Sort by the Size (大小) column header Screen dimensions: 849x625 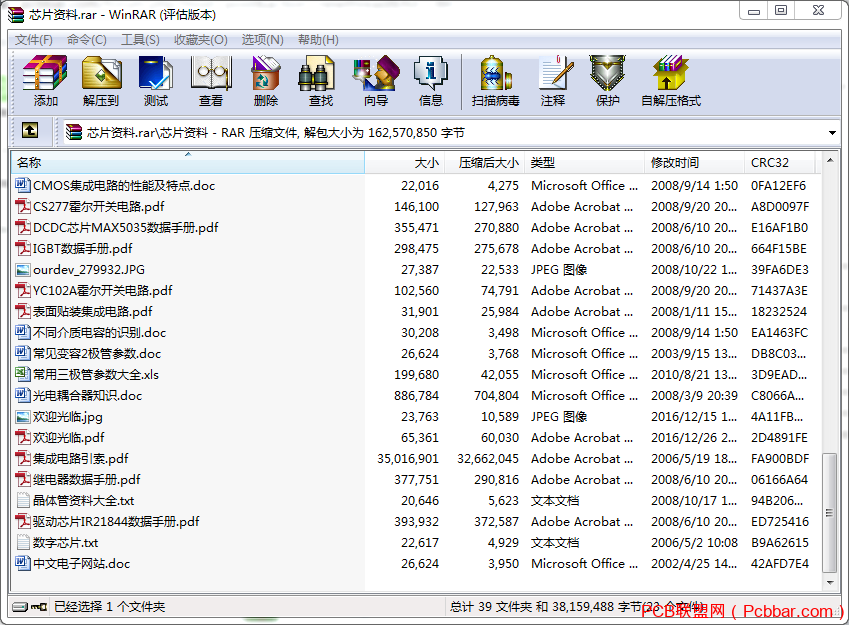click(404, 162)
